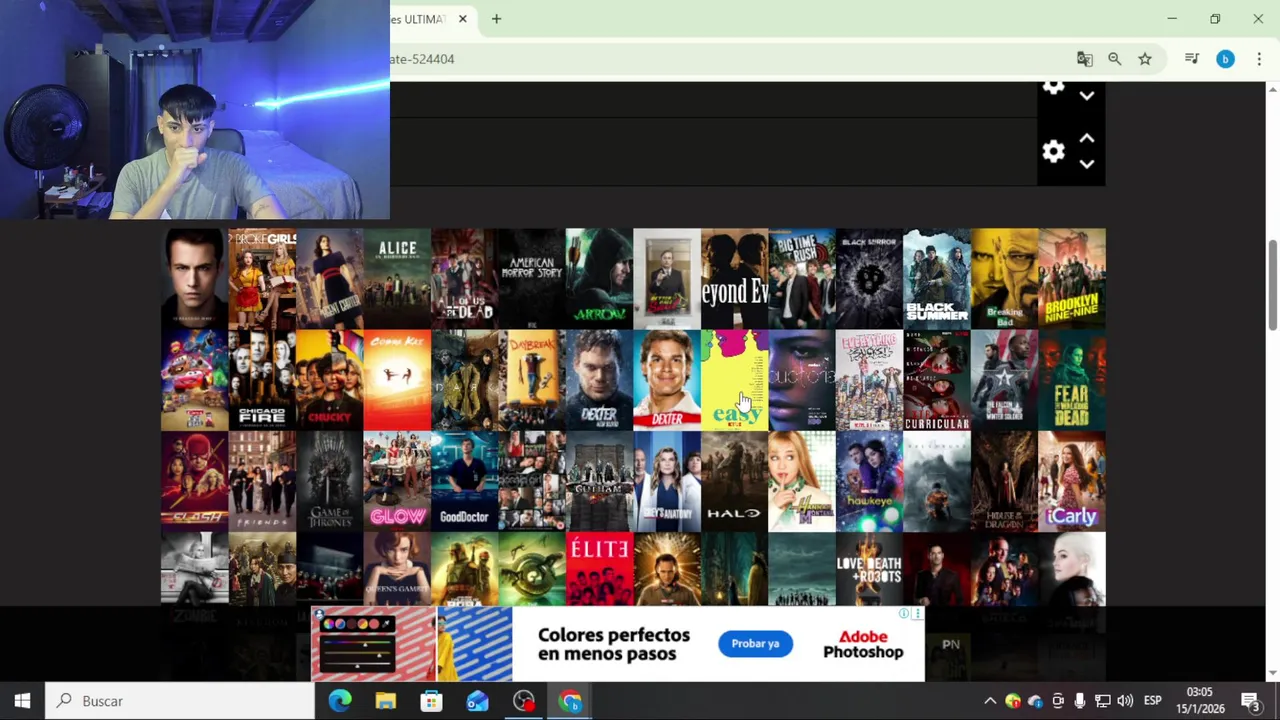Click the Windows Start button
This screenshot has width=1280, height=720.
[x=22, y=701]
